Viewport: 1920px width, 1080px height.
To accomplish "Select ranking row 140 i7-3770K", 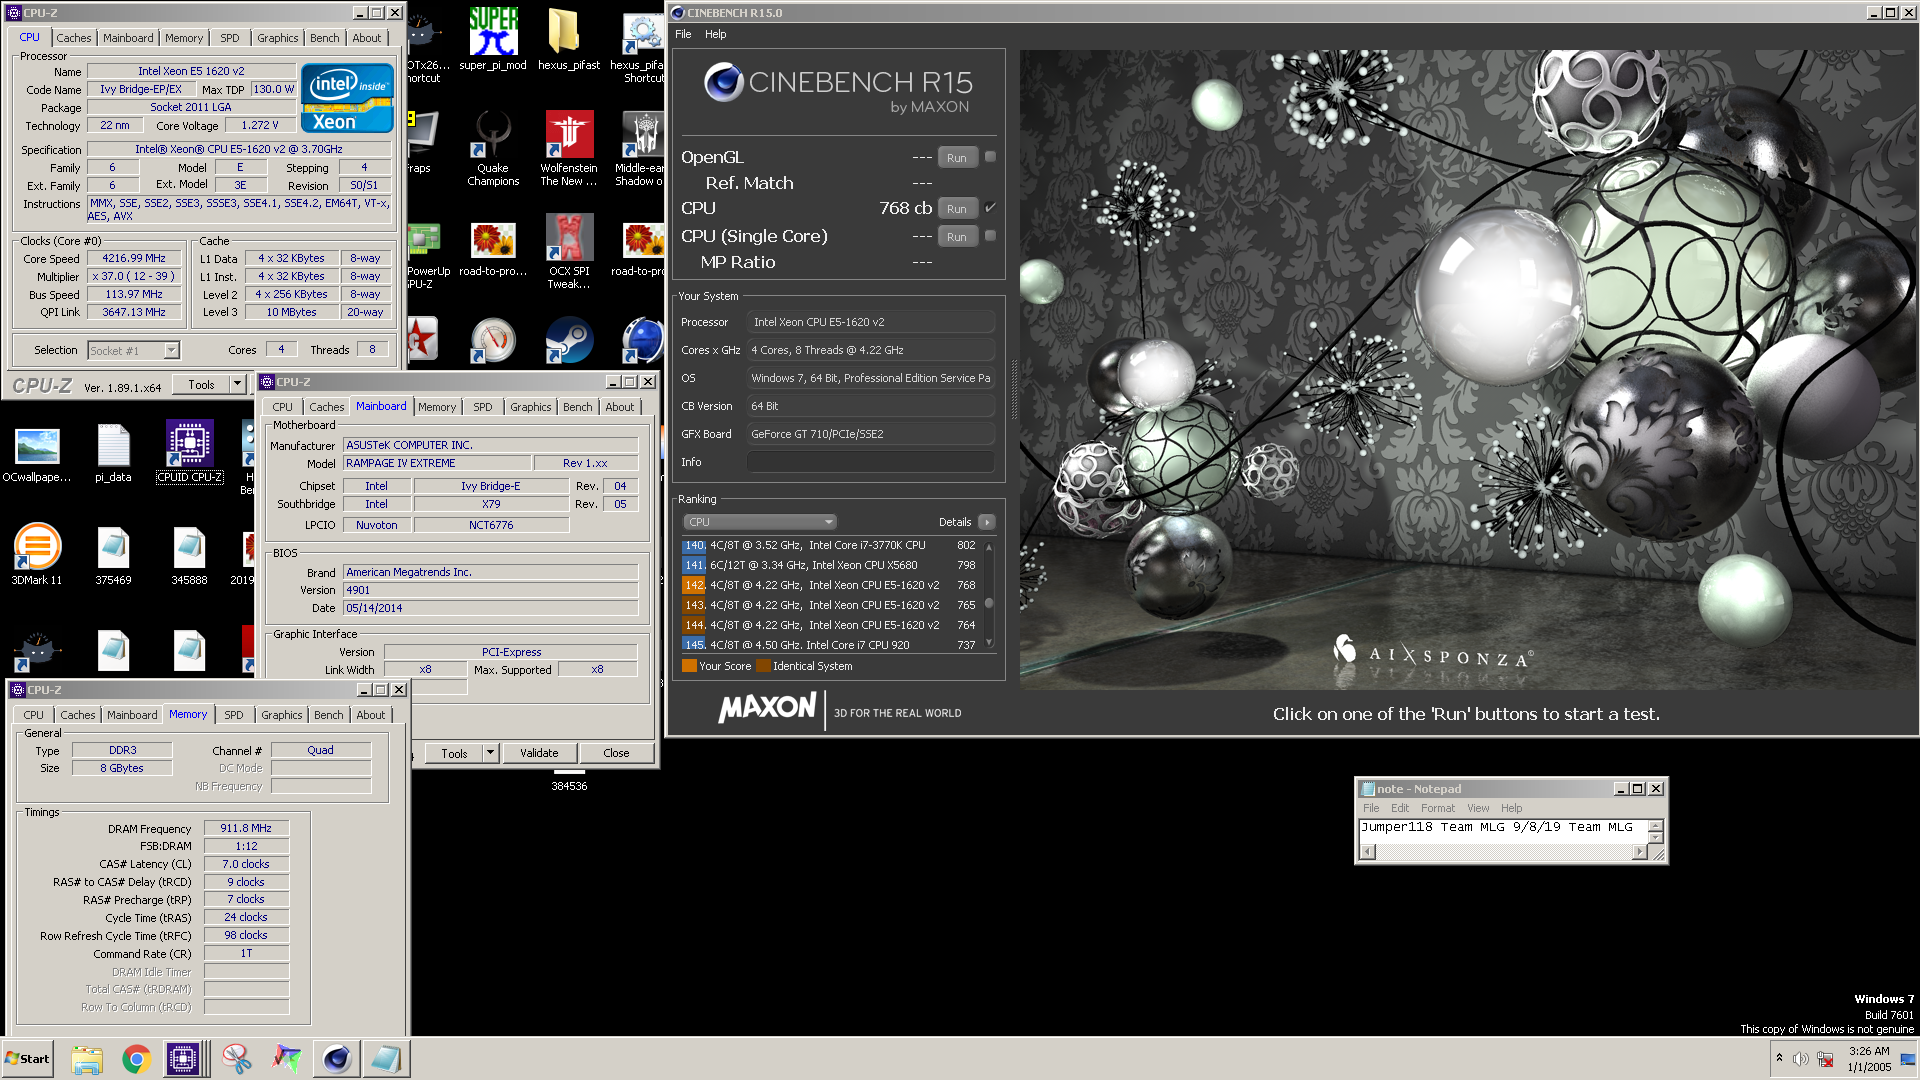I will point(829,546).
